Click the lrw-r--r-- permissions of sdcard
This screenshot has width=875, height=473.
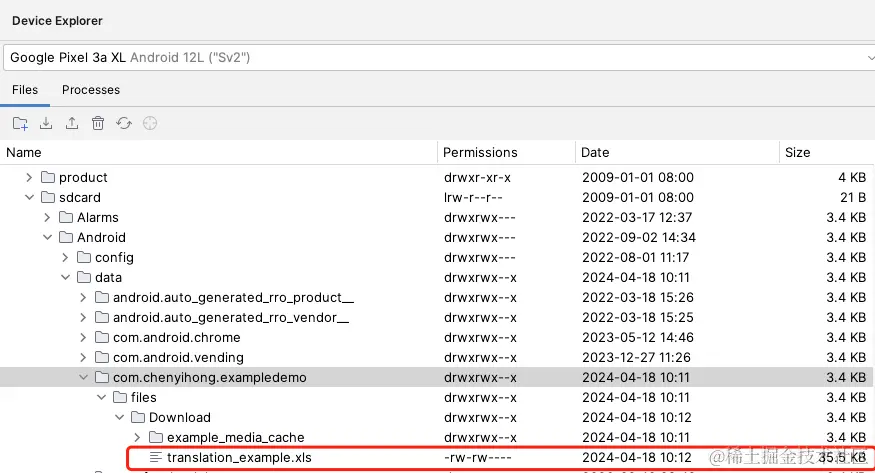[x=473, y=197]
